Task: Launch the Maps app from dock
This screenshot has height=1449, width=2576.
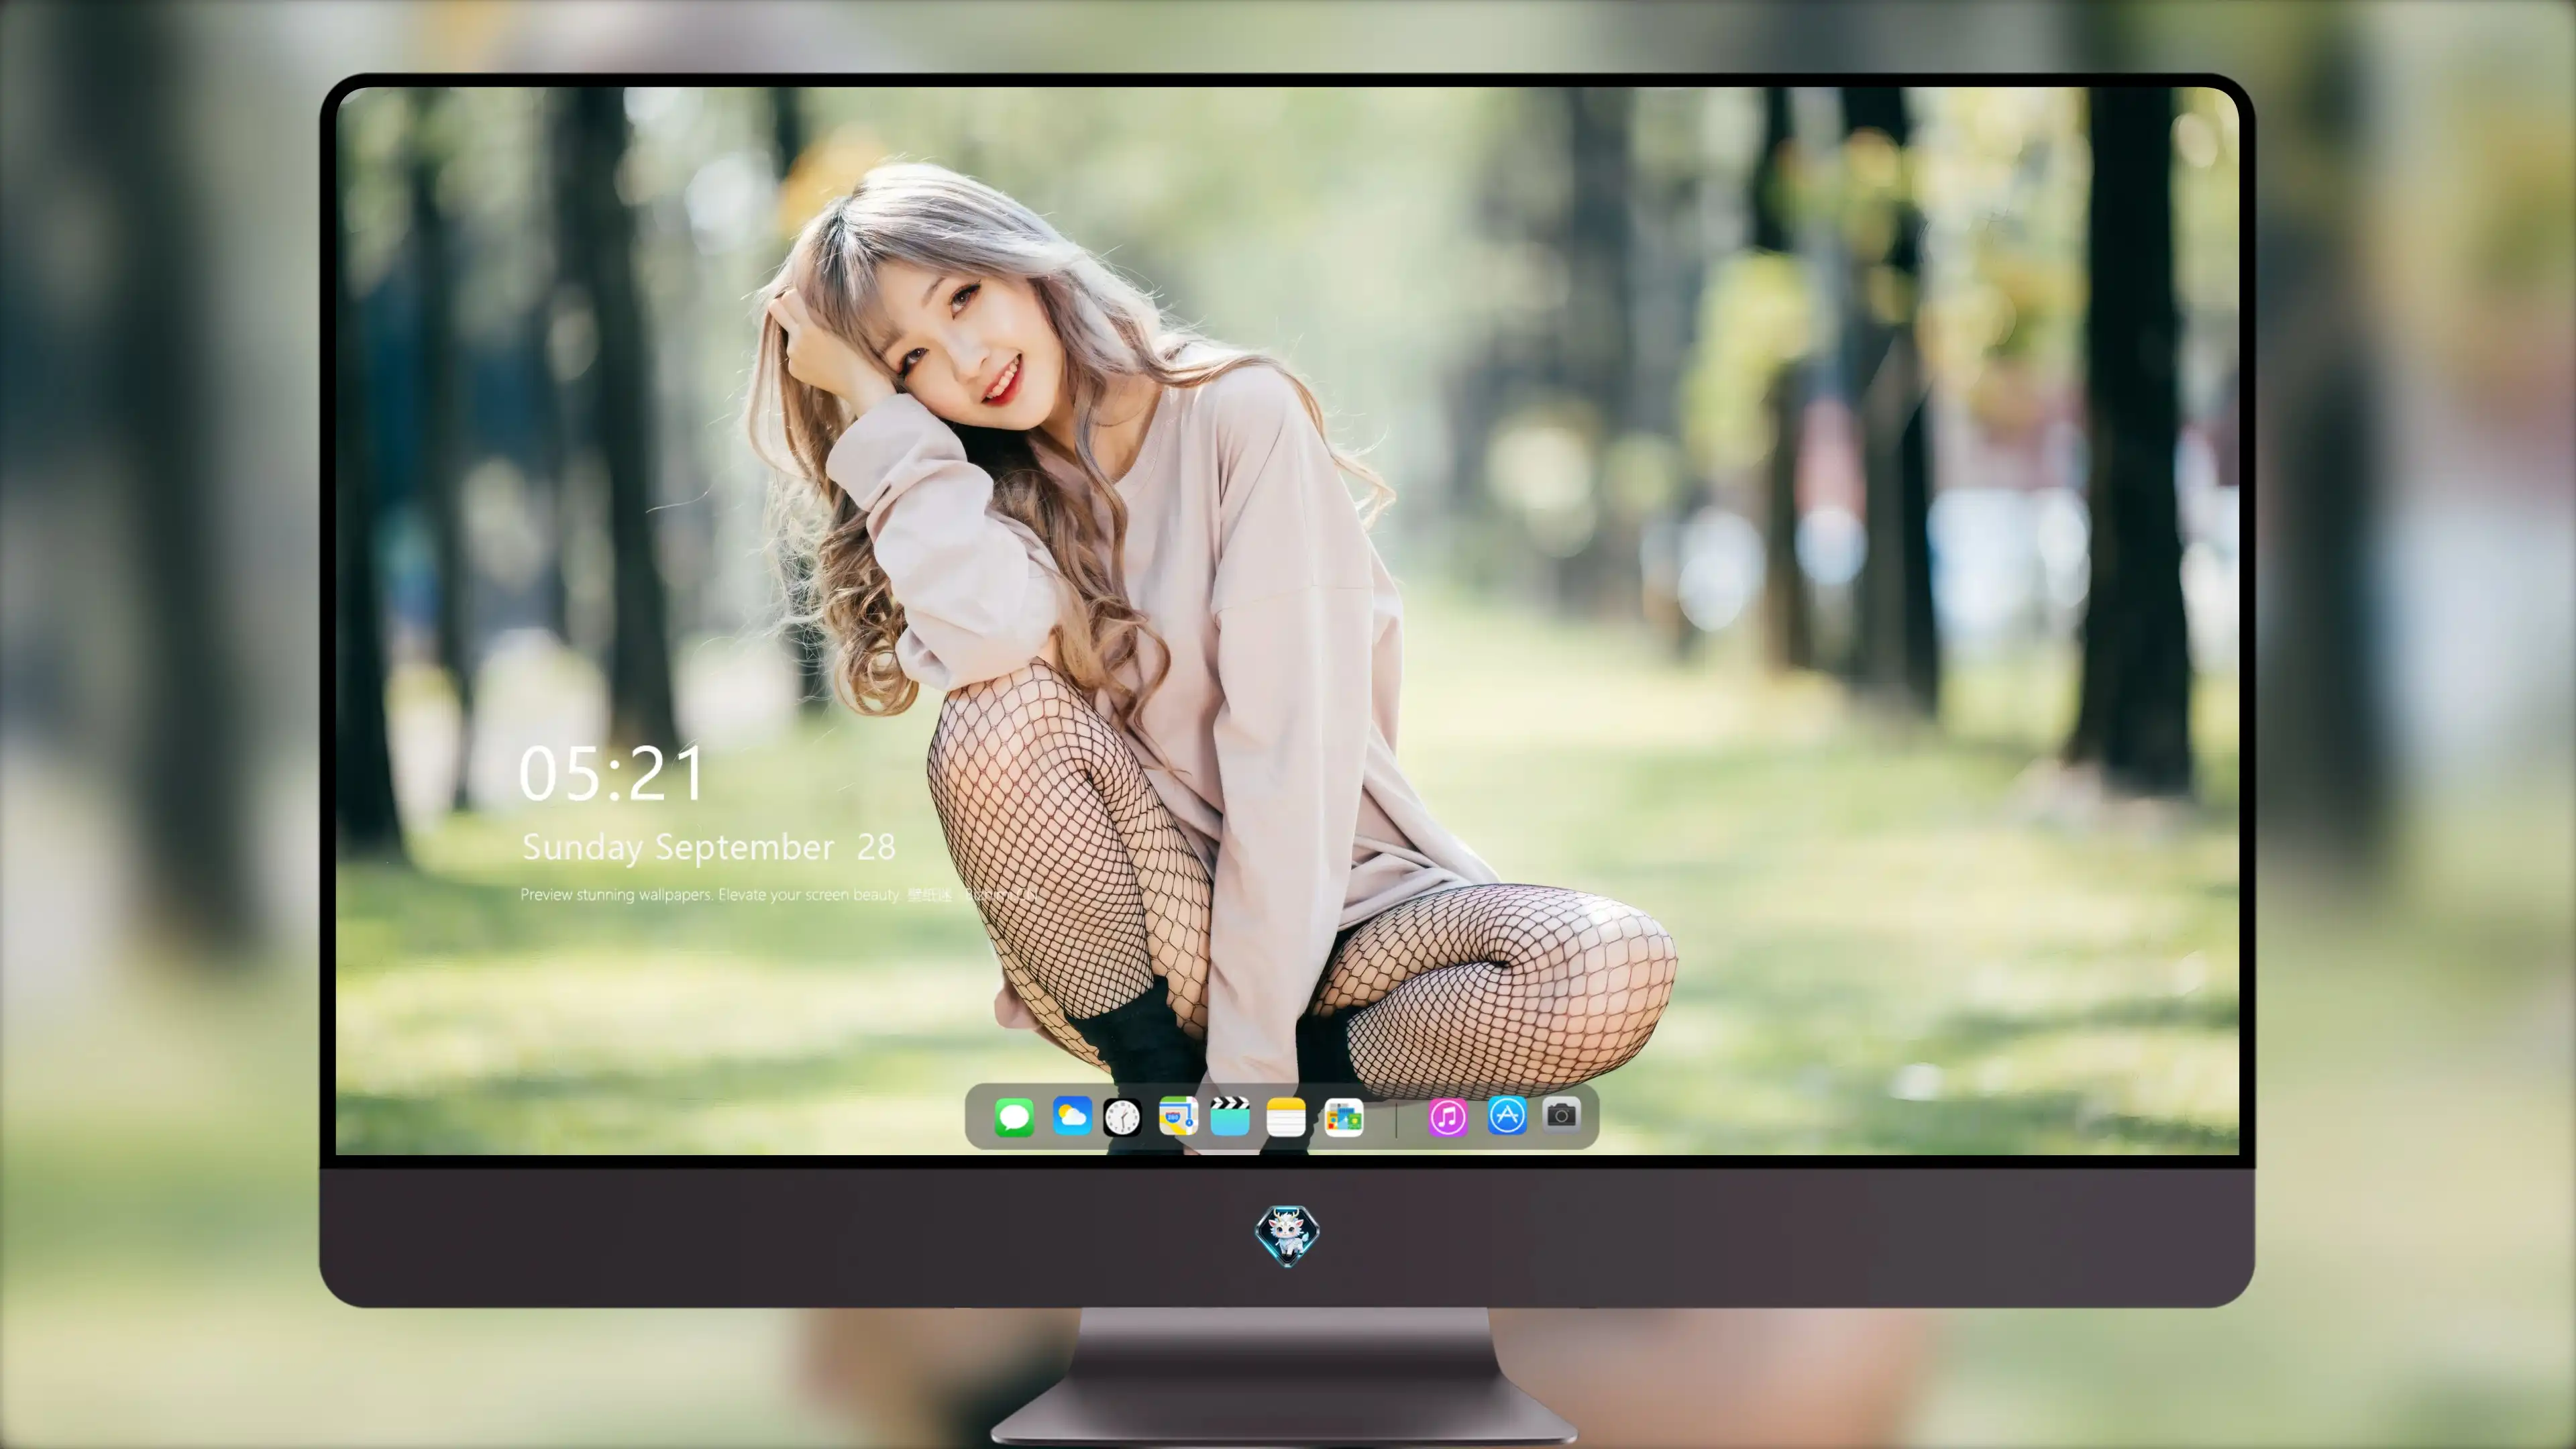Action: click(1178, 1116)
